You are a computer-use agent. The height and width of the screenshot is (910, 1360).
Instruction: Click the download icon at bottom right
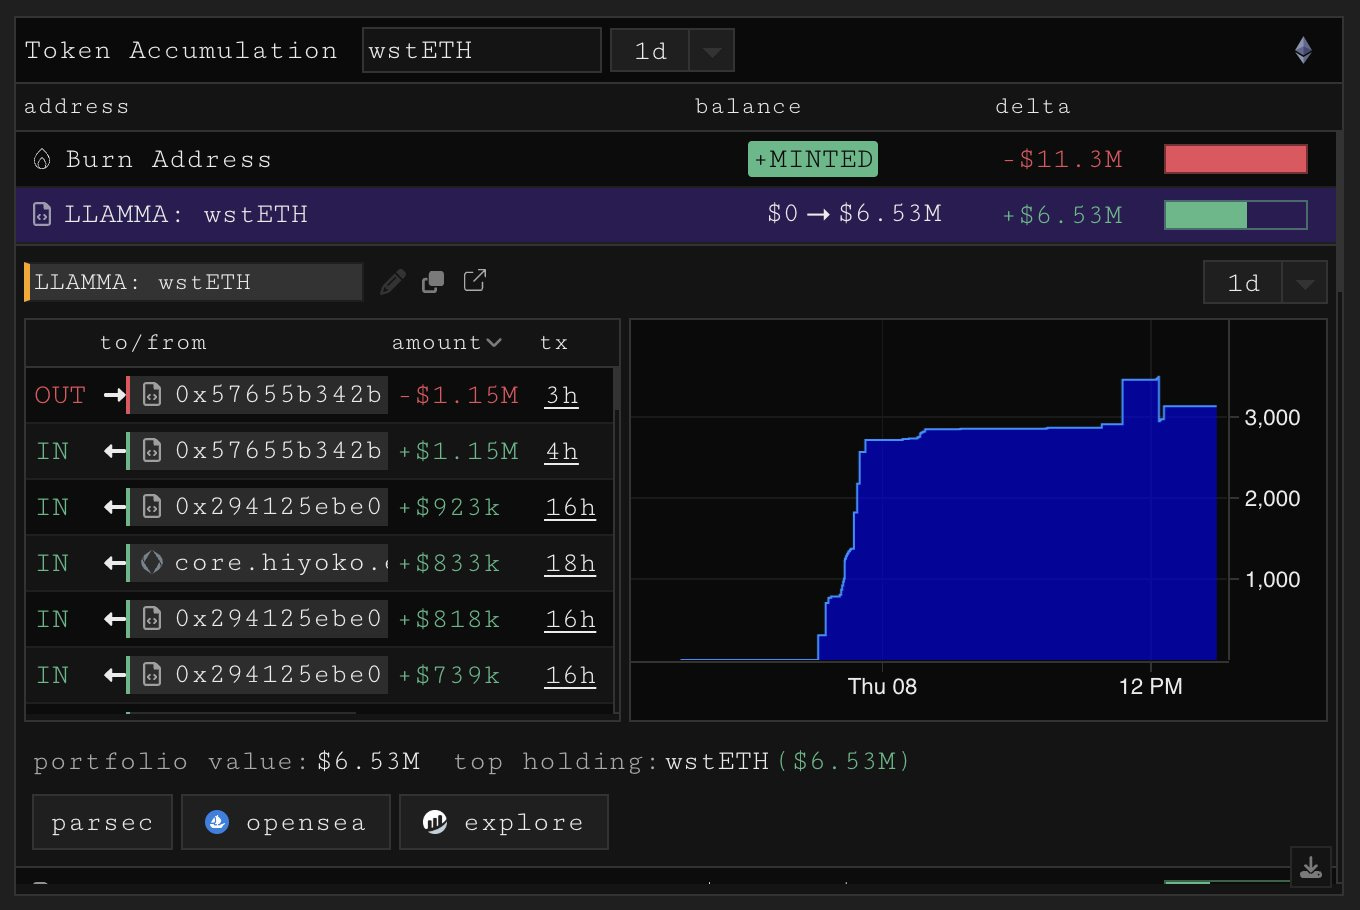click(1311, 867)
